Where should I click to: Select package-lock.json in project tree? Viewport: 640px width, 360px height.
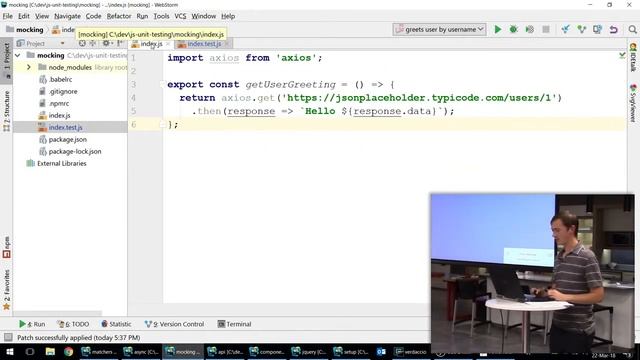75,151
